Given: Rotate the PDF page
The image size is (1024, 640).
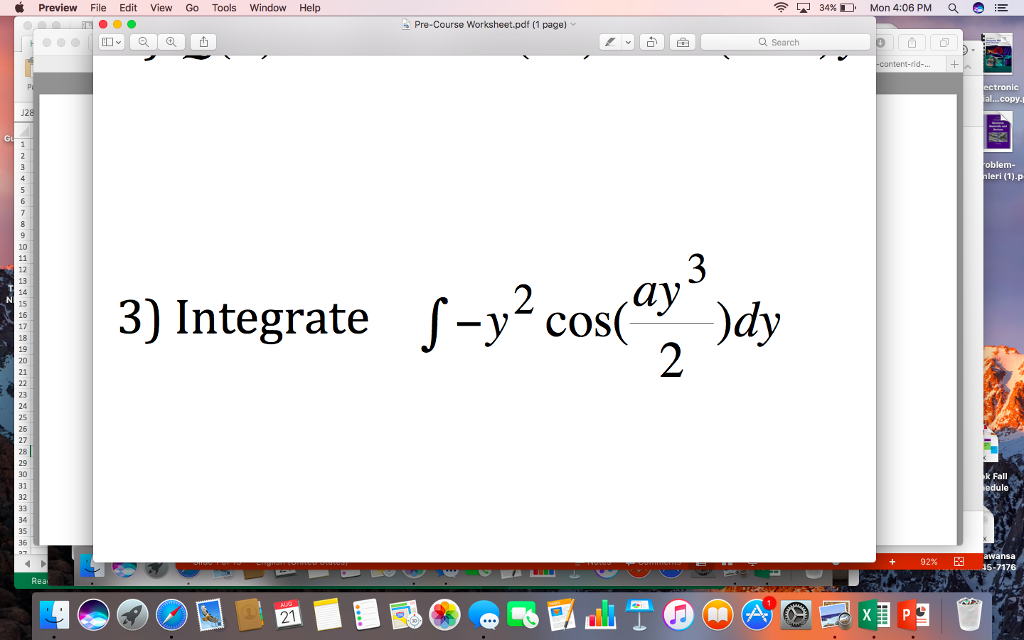Looking at the screenshot, I should [x=652, y=42].
